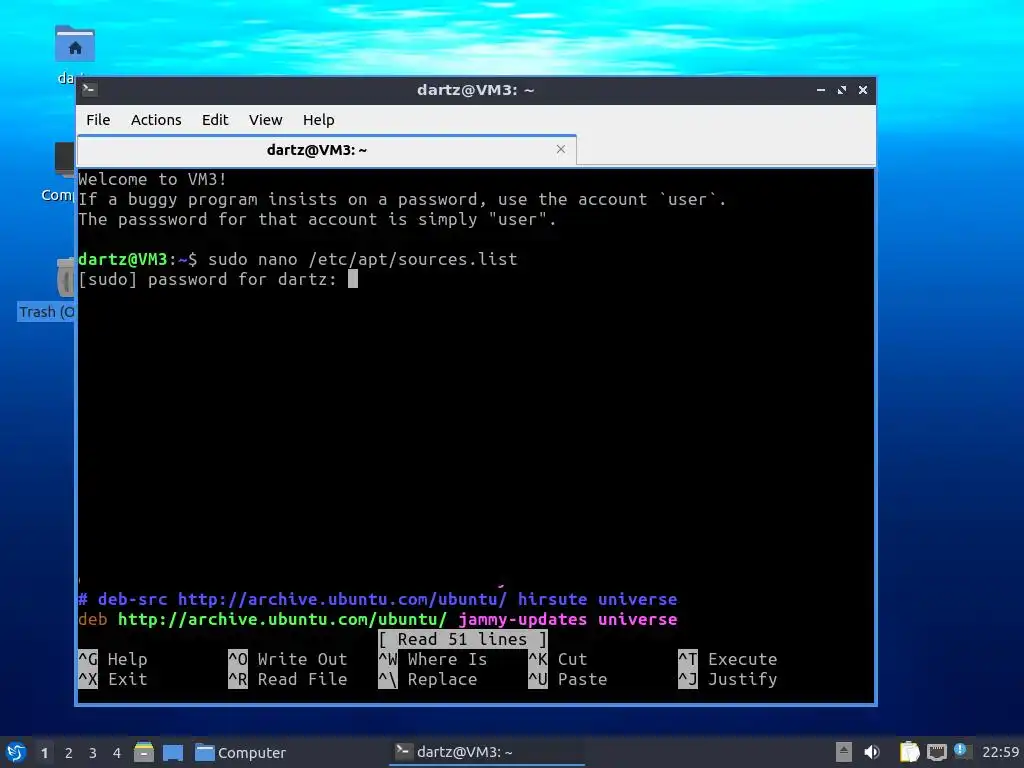Viewport: 1024px width, 768px height.
Task: Click the update notifier tray icon
Action: pos(960,750)
